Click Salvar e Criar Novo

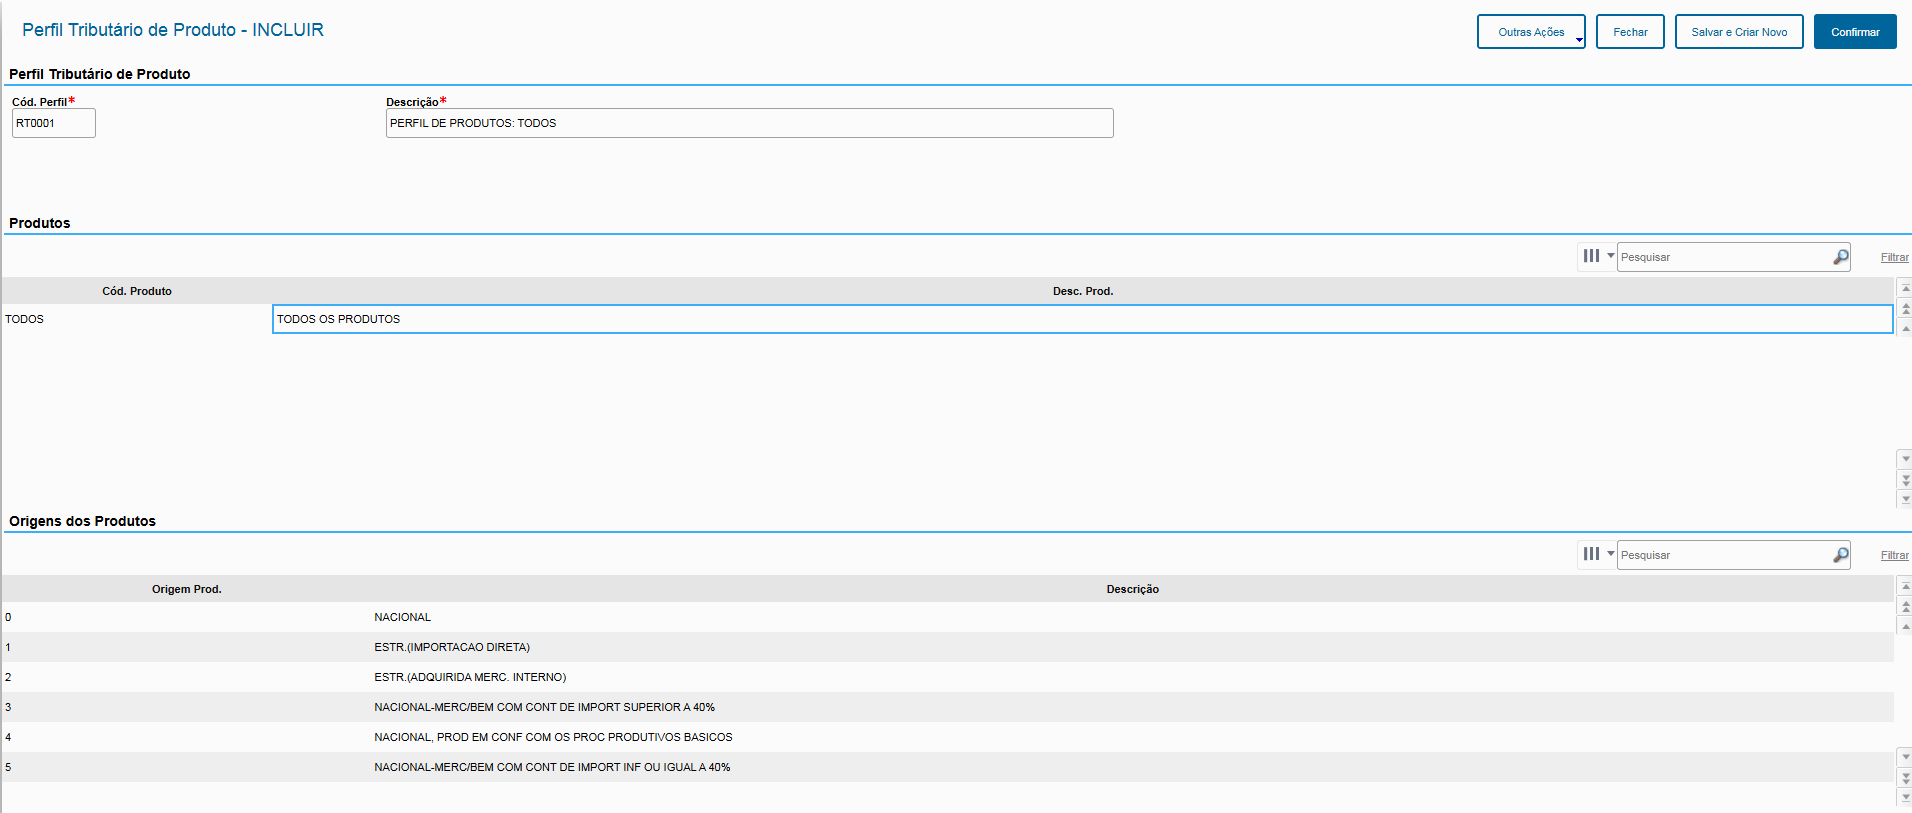[1738, 32]
